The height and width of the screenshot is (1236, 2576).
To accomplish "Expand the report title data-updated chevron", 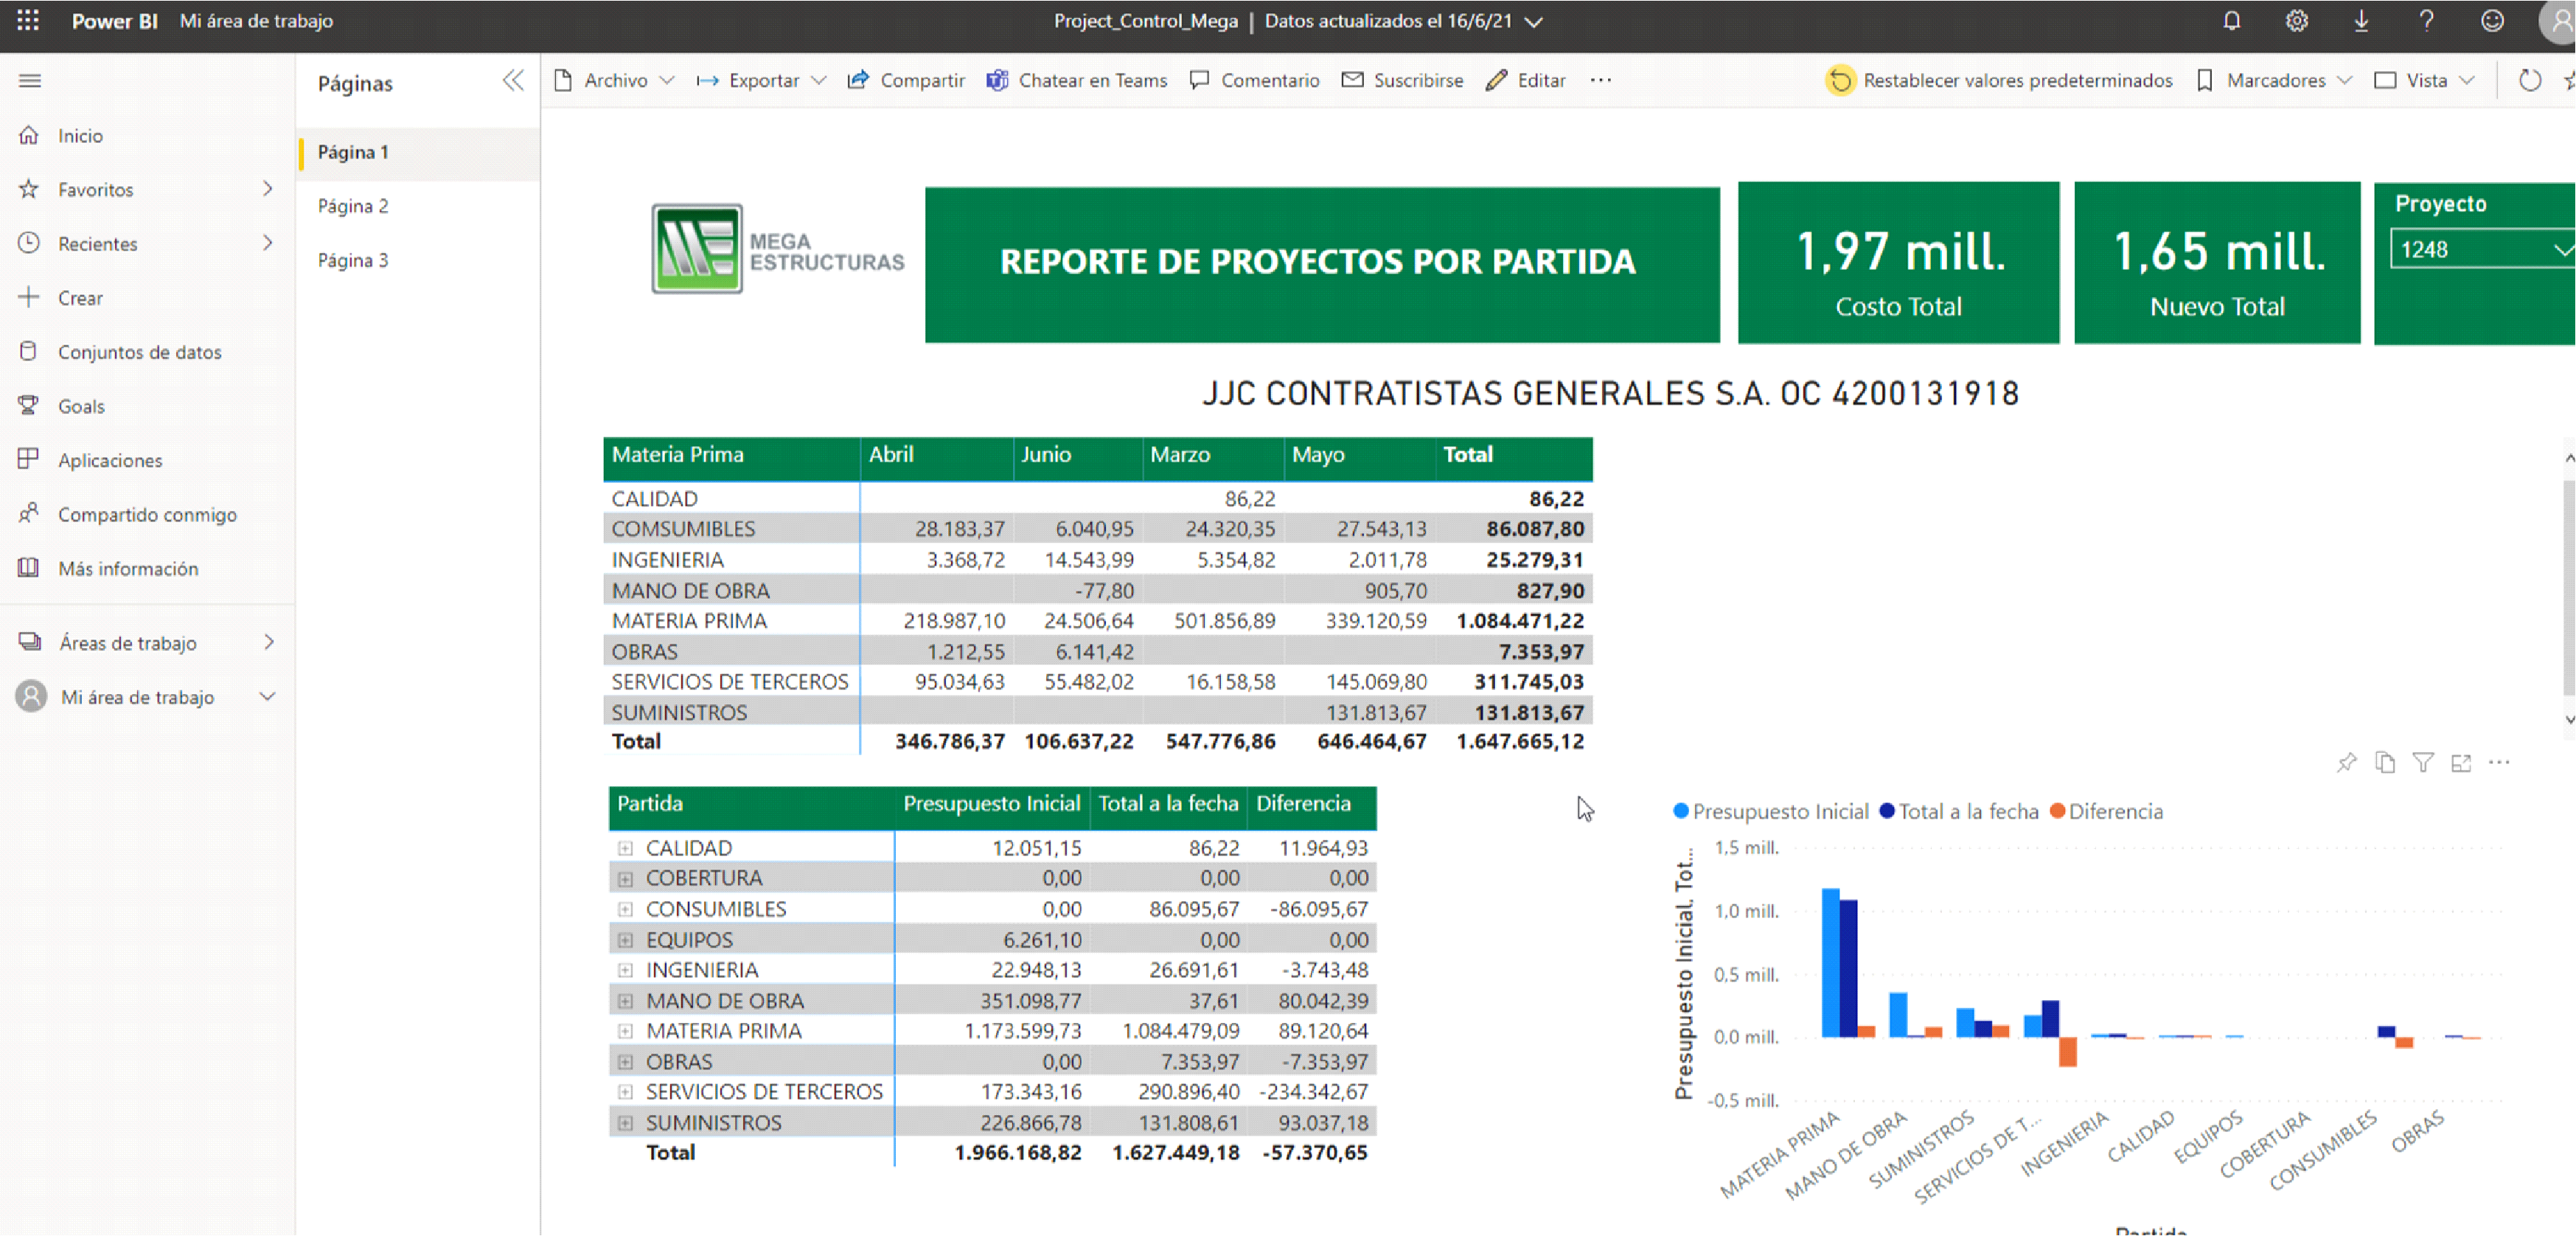I will click(1533, 22).
